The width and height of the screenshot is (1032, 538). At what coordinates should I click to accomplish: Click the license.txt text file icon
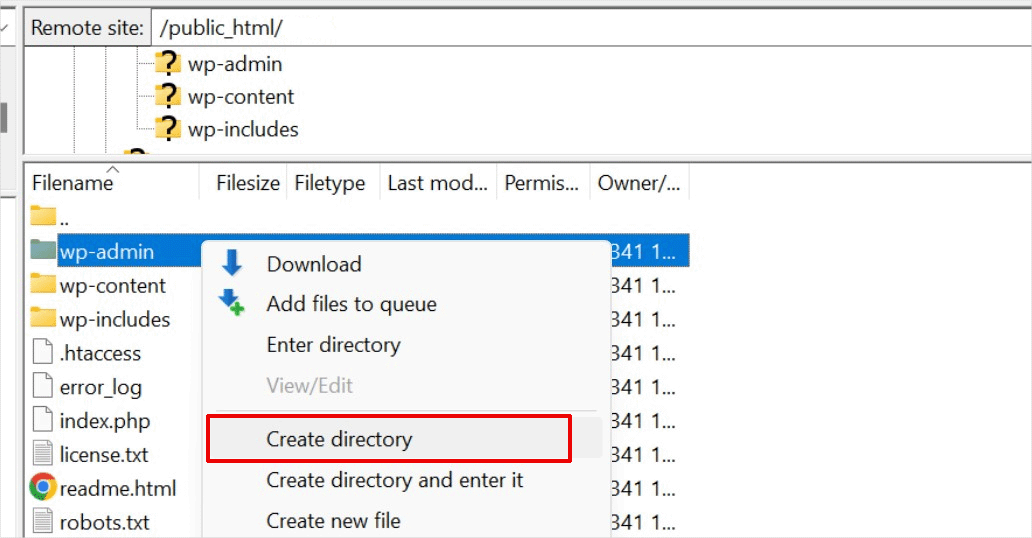43,454
